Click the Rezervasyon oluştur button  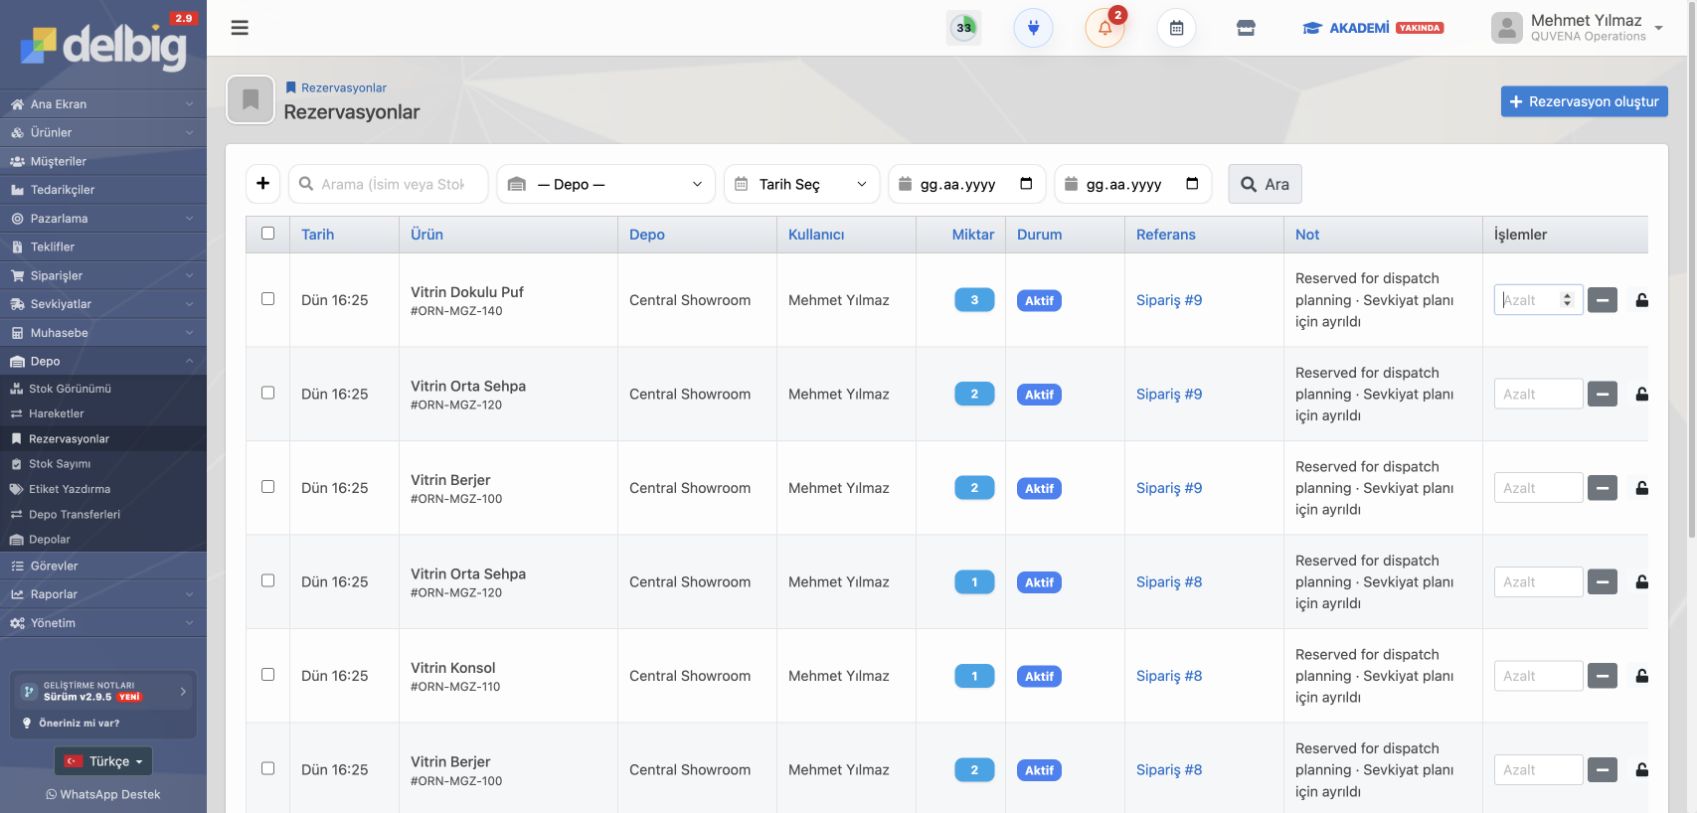pyautogui.click(x=1584, y=101)
